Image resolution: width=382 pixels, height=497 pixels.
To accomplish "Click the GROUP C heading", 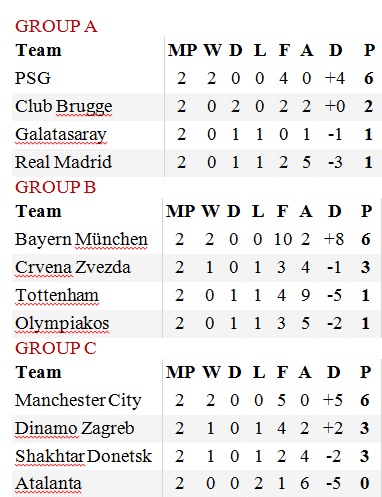I will [55, 348].
